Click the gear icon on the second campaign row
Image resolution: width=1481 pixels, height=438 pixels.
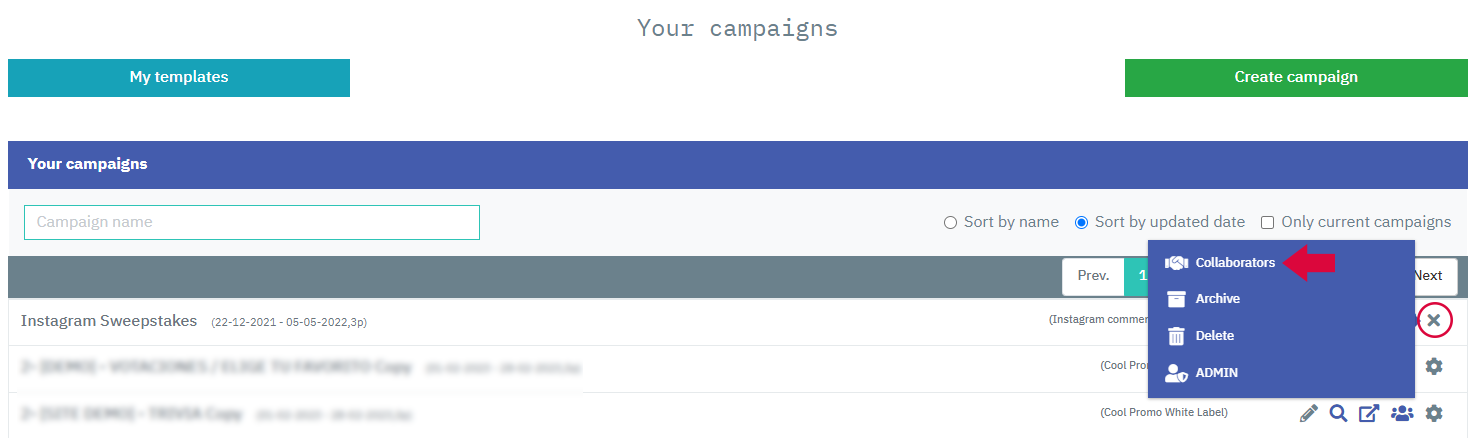(1434, 366)
